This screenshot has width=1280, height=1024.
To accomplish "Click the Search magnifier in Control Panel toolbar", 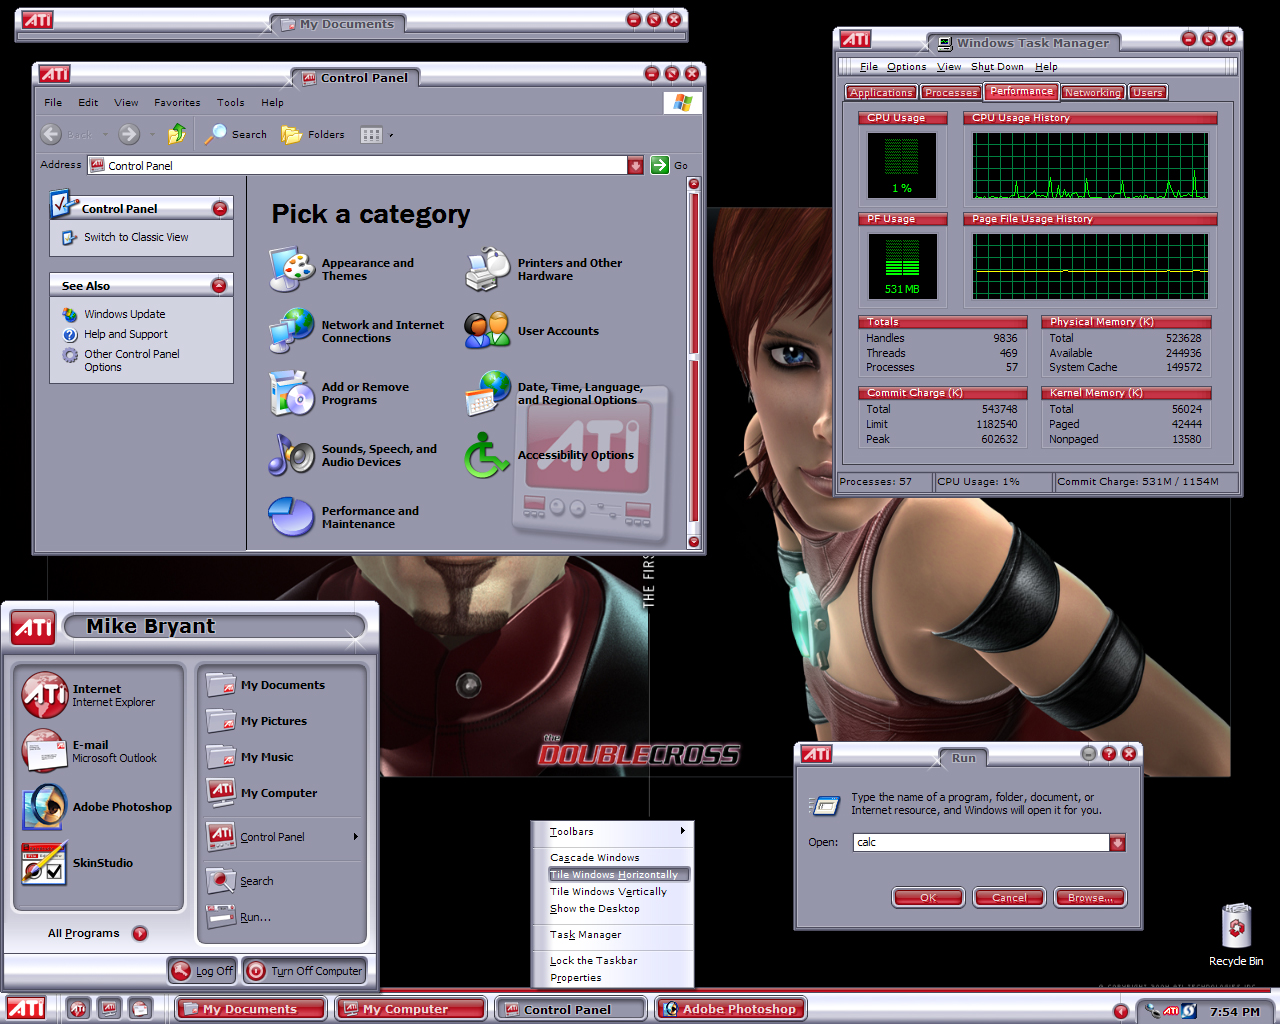I will 216,134.
